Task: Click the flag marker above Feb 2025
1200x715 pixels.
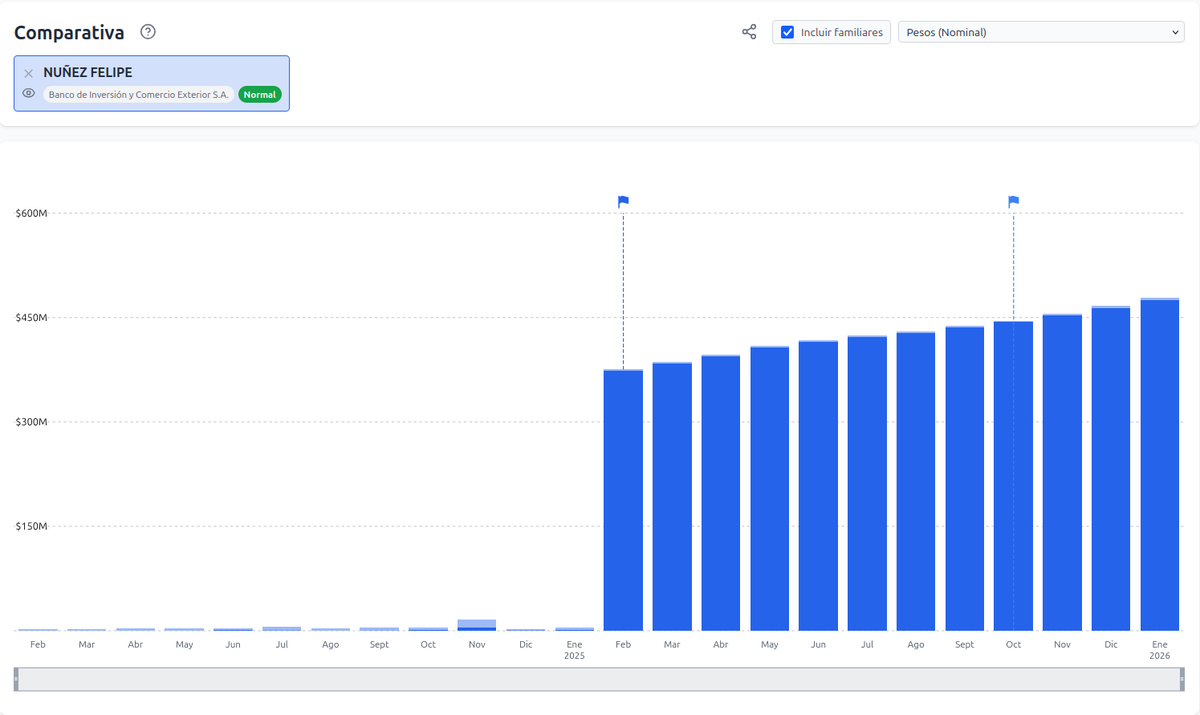Action: (624, 201)
